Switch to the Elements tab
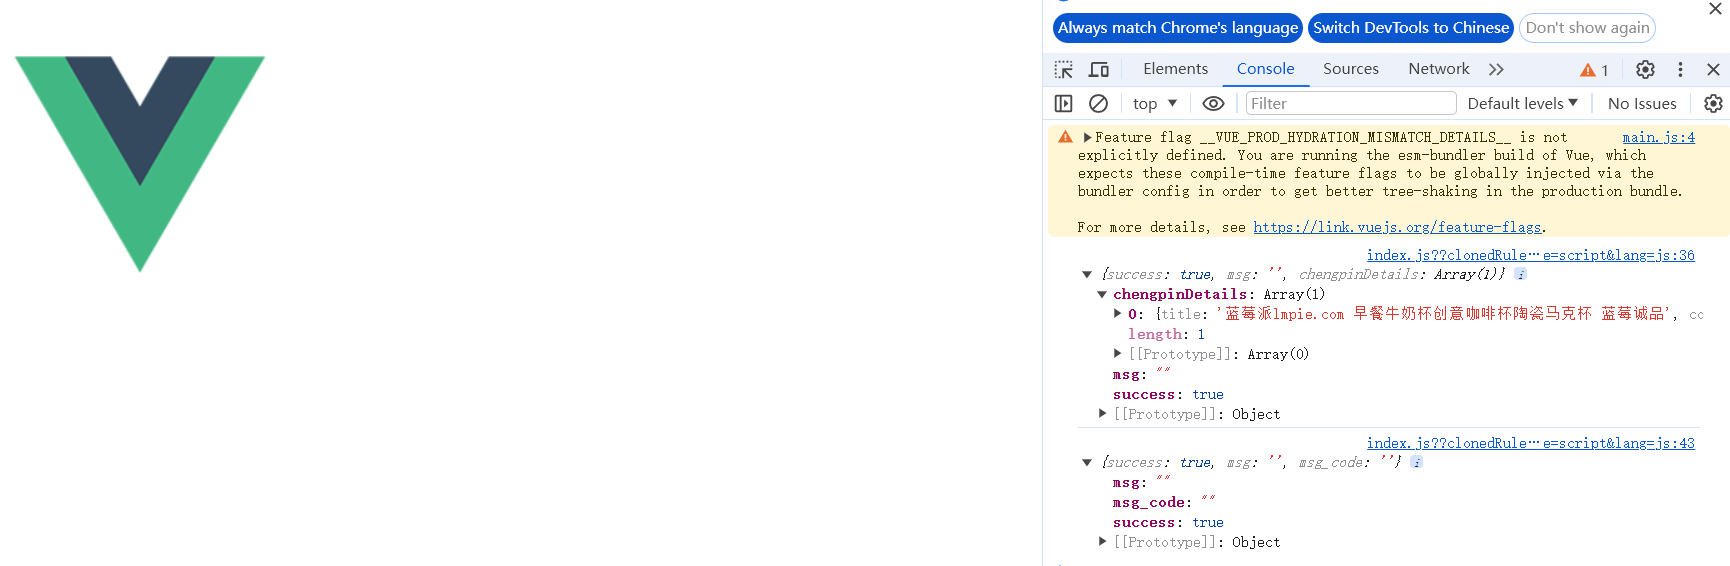 [1175, 69]
